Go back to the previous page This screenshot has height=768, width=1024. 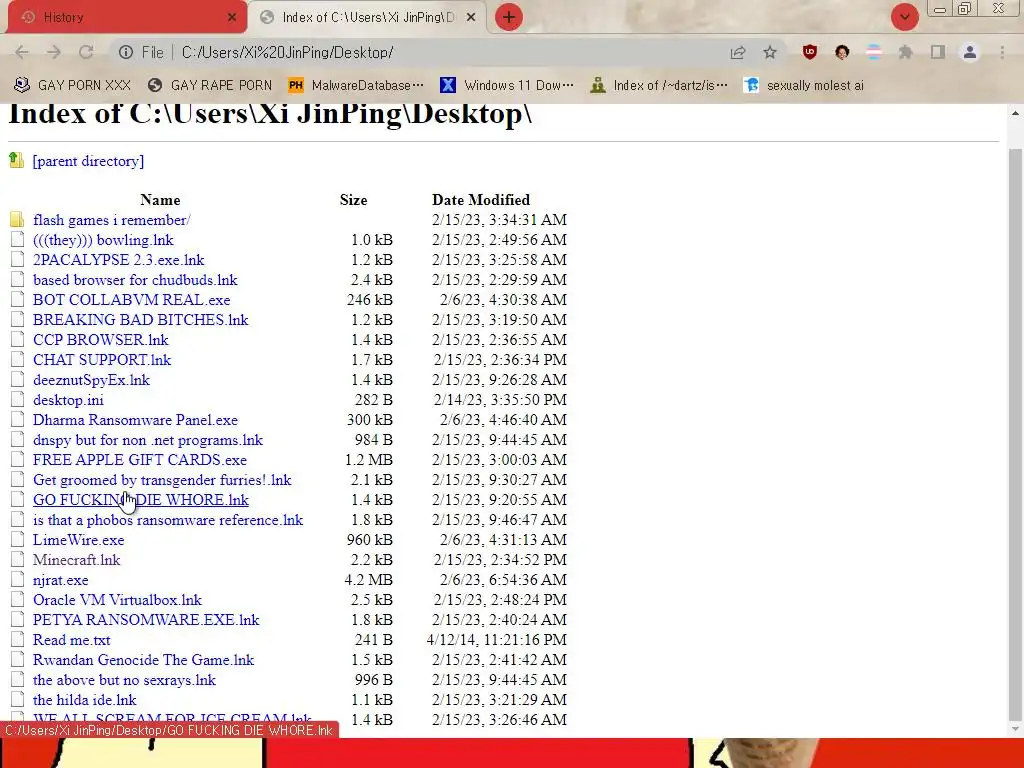coord(22,52)
